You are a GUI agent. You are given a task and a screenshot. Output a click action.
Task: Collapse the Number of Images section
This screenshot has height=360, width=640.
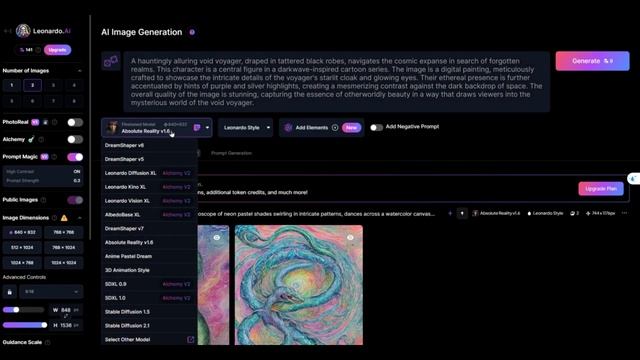(80, 71)
